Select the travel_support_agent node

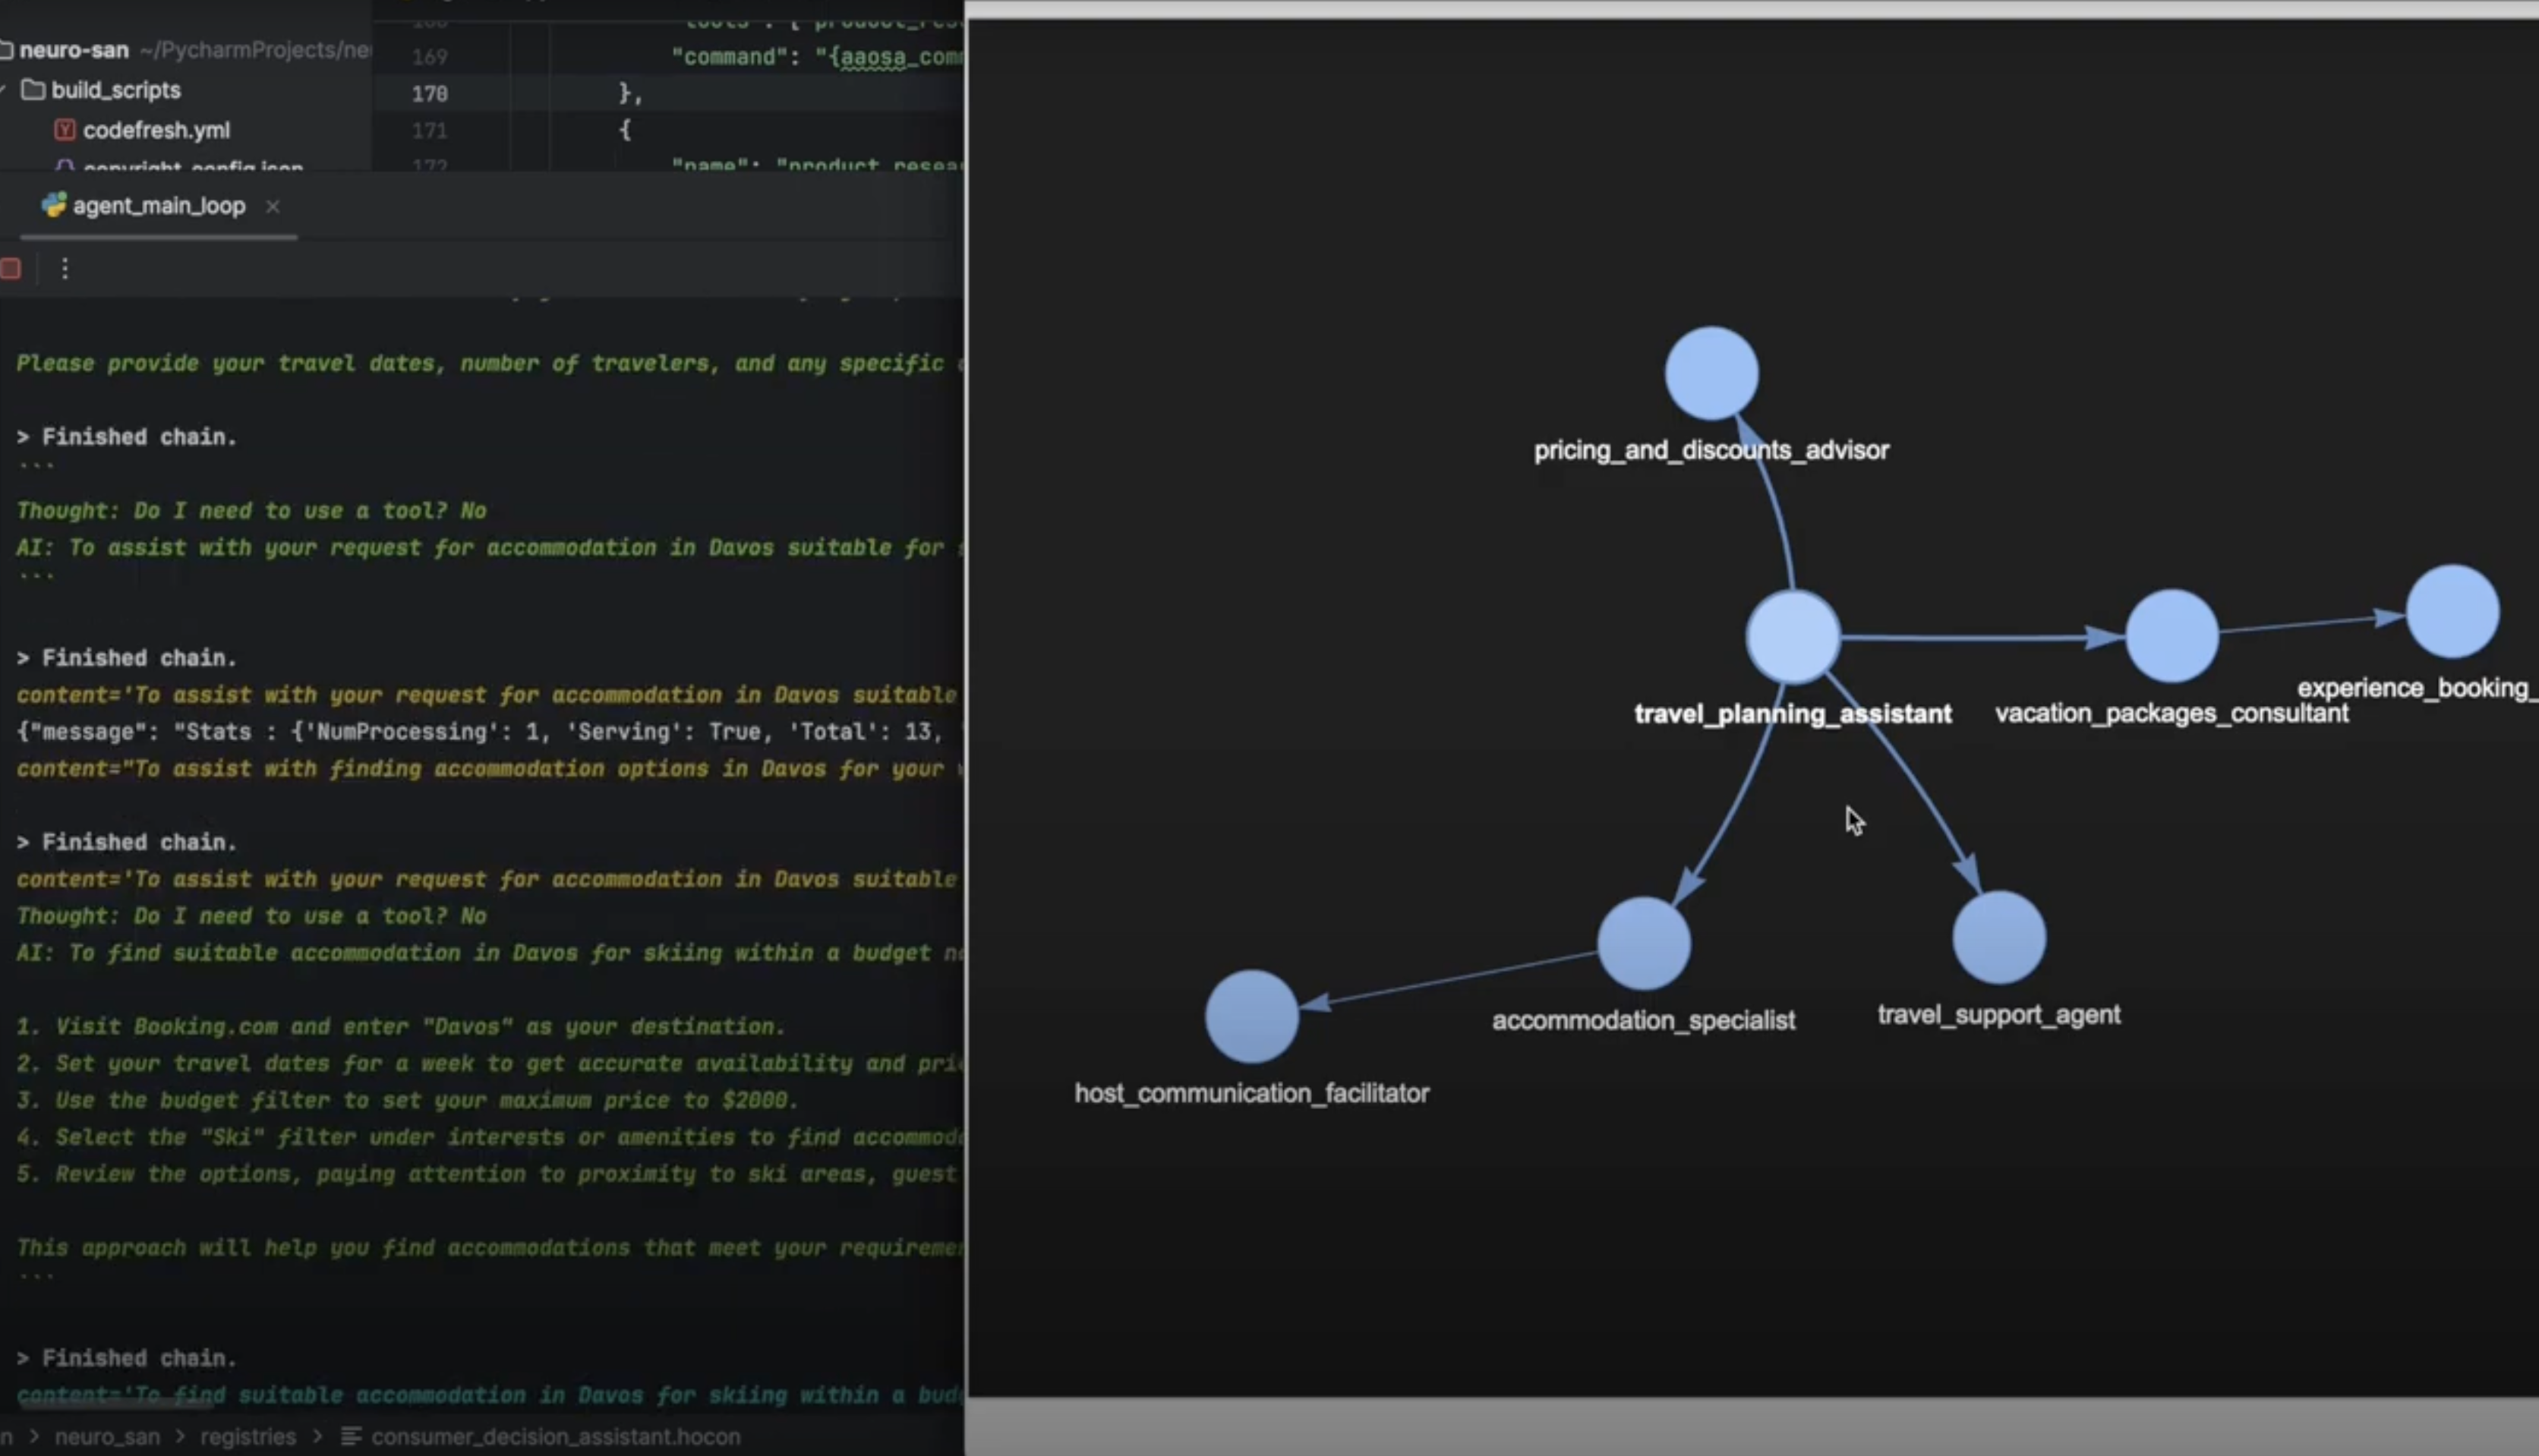(1999, 938)
